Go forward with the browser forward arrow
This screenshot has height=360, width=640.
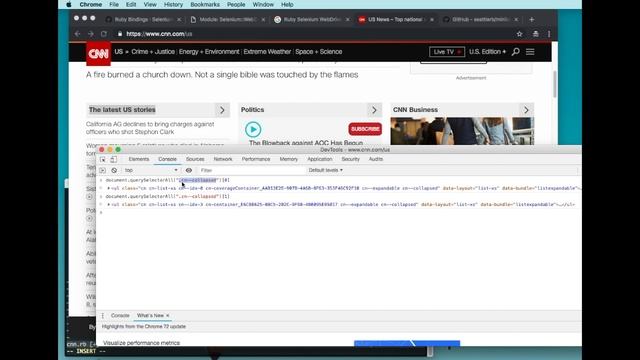tap(91, 34)
